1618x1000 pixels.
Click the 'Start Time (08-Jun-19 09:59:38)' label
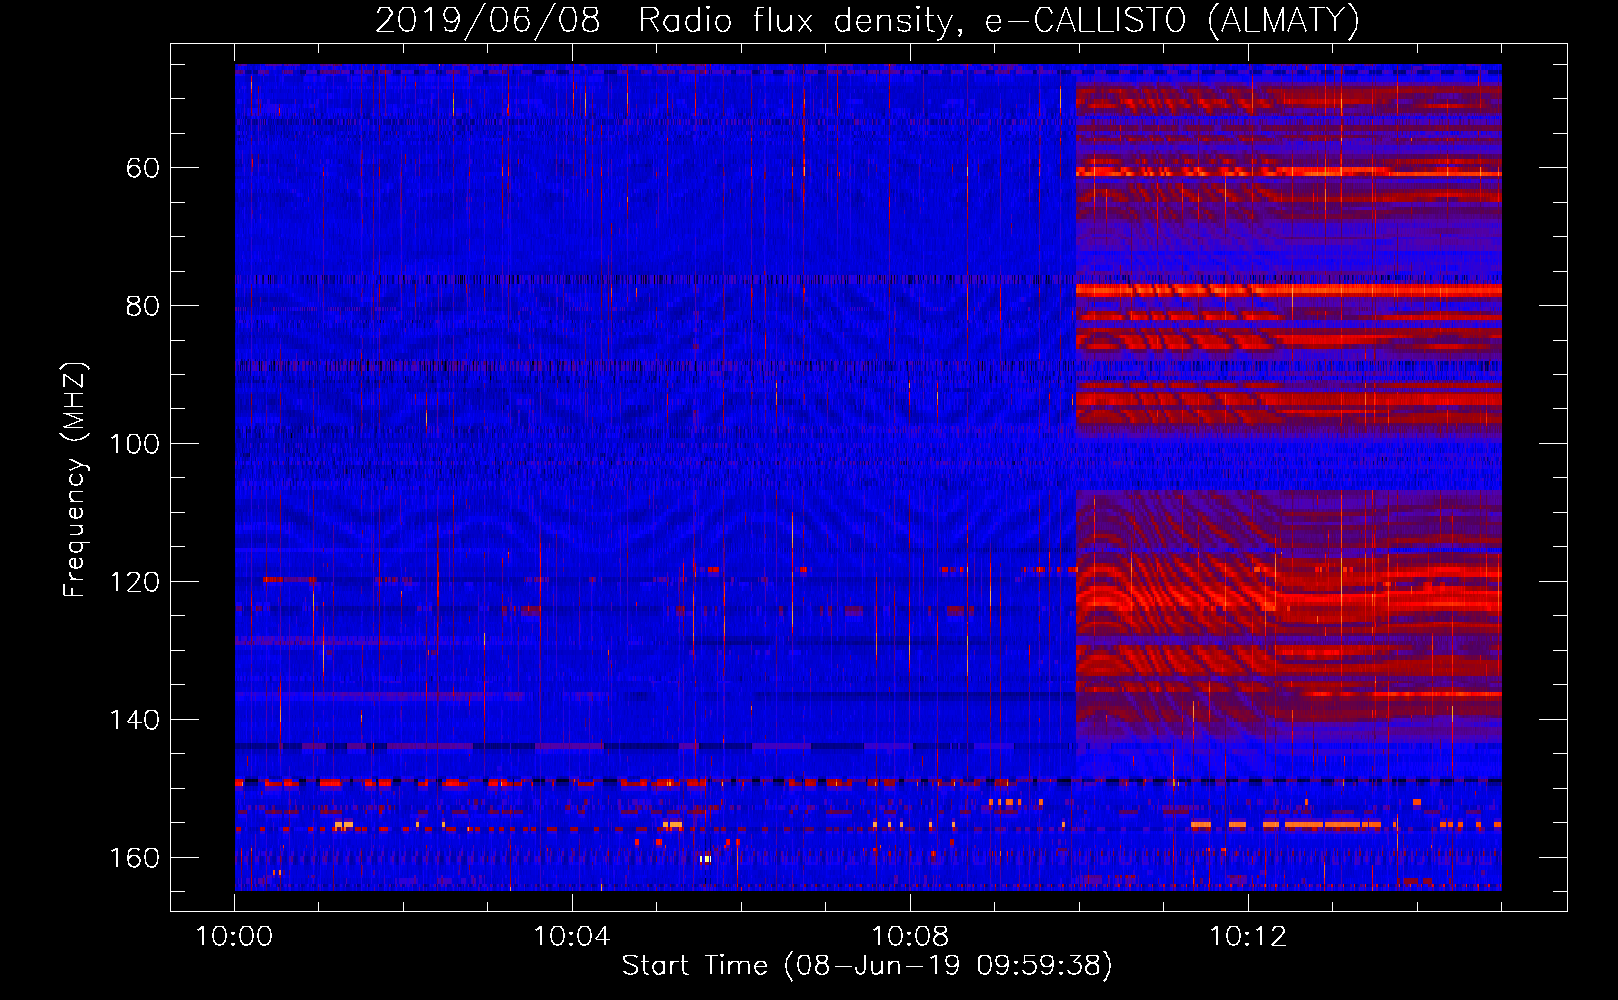pos(867,965)
